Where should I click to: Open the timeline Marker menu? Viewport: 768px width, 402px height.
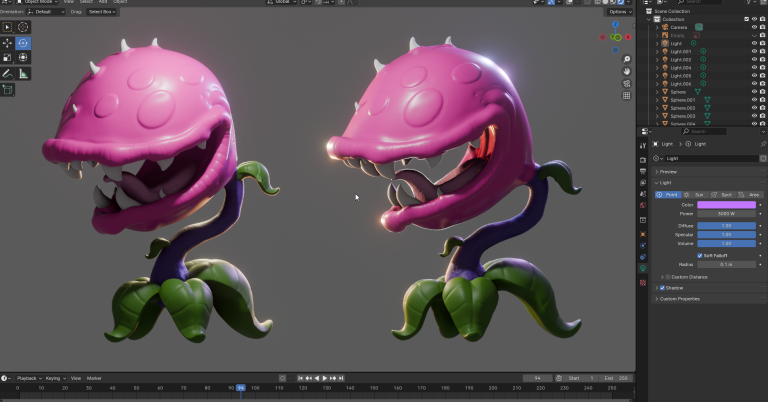tap(94, 378)
